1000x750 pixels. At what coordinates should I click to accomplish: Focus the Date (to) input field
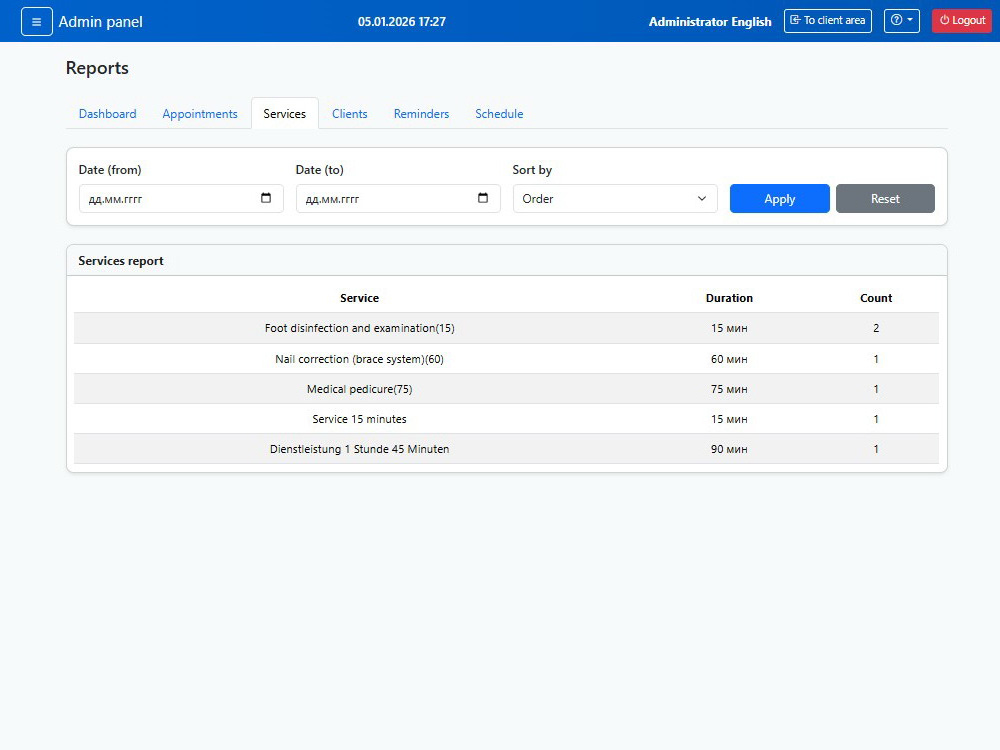398,198
